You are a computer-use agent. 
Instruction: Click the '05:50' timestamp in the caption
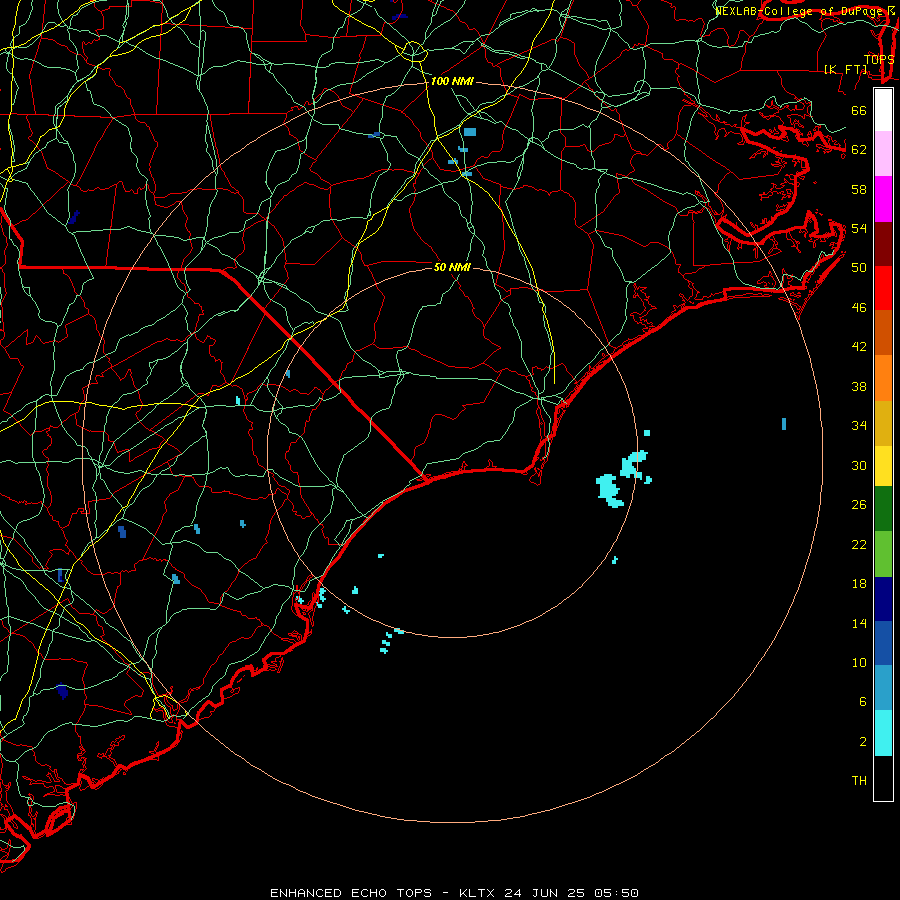tap(616, 893)
